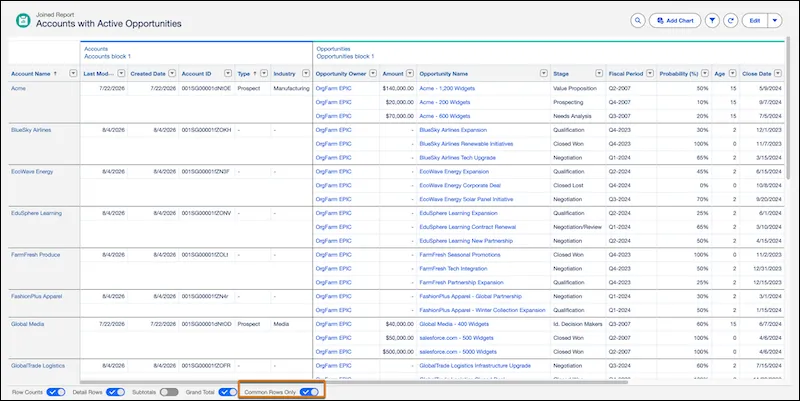Open the Global Media account link
The height and width of the screenshot is (401, 800).
[x=28, y=324]
